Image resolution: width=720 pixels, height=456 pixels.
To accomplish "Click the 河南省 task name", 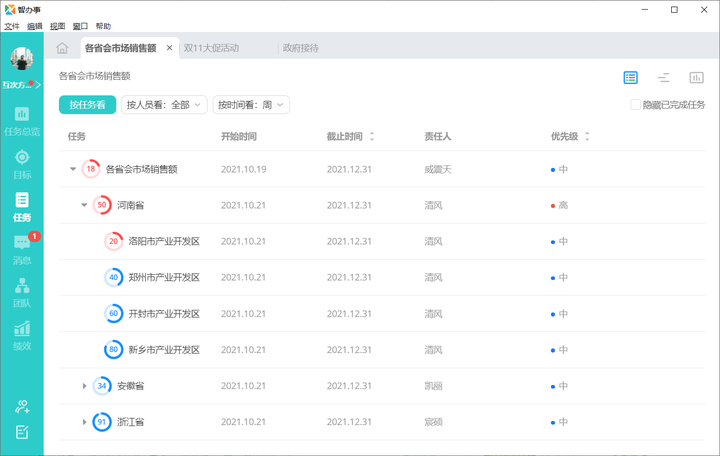I will click(x=130, y=205).
